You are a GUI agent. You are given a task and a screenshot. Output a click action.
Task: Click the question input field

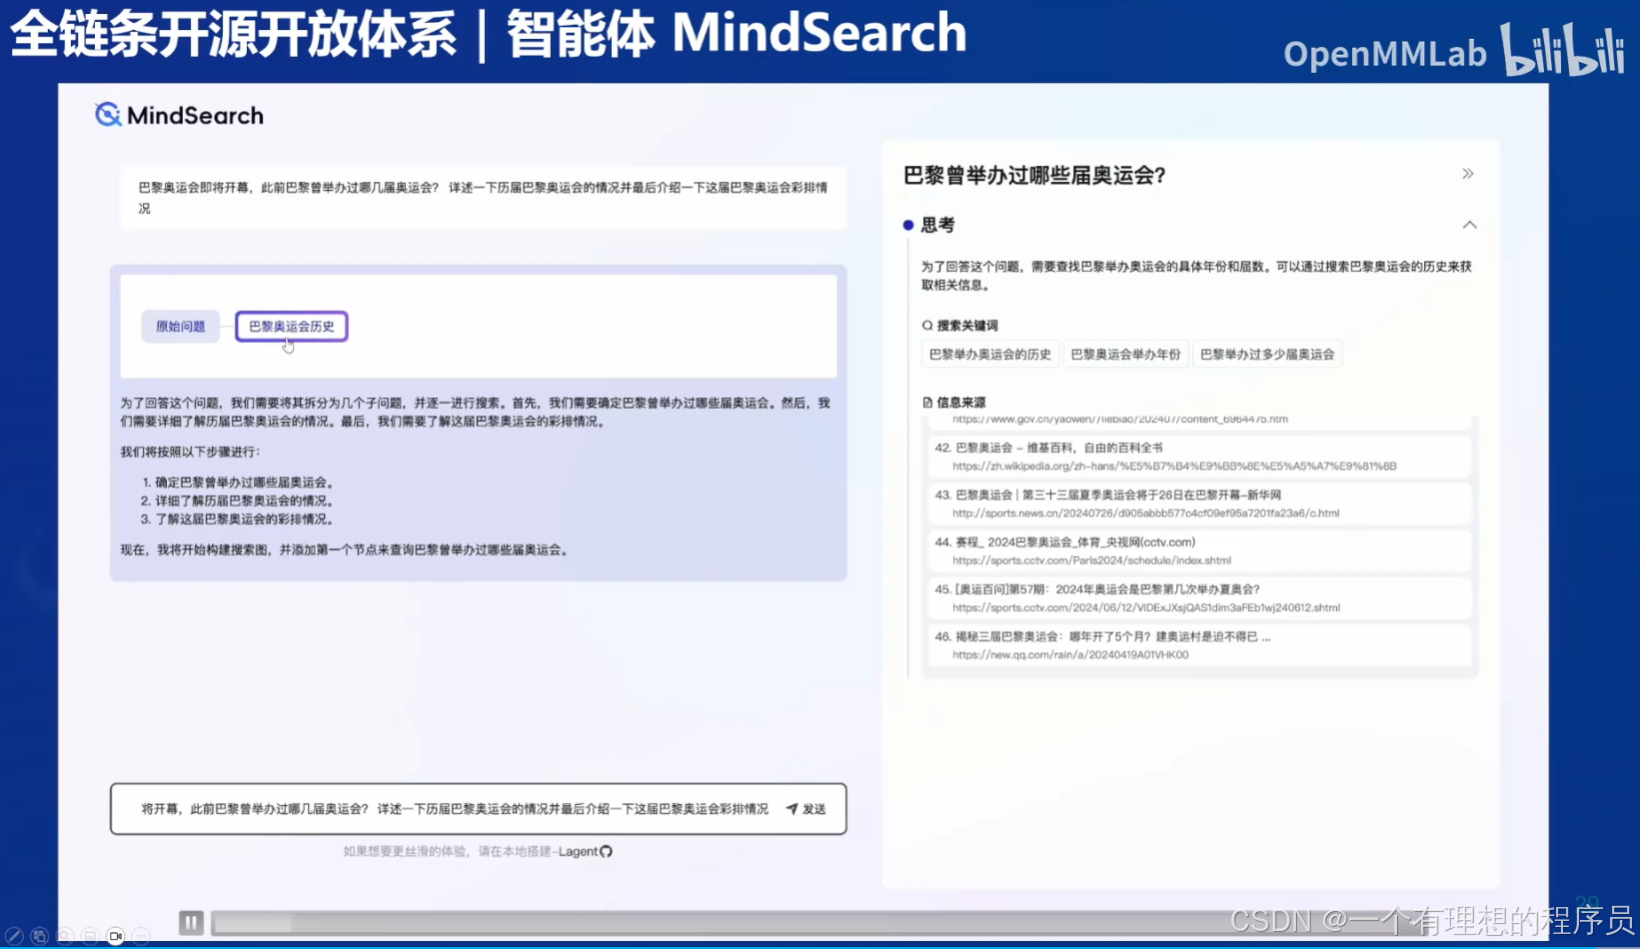click(478, 809)
